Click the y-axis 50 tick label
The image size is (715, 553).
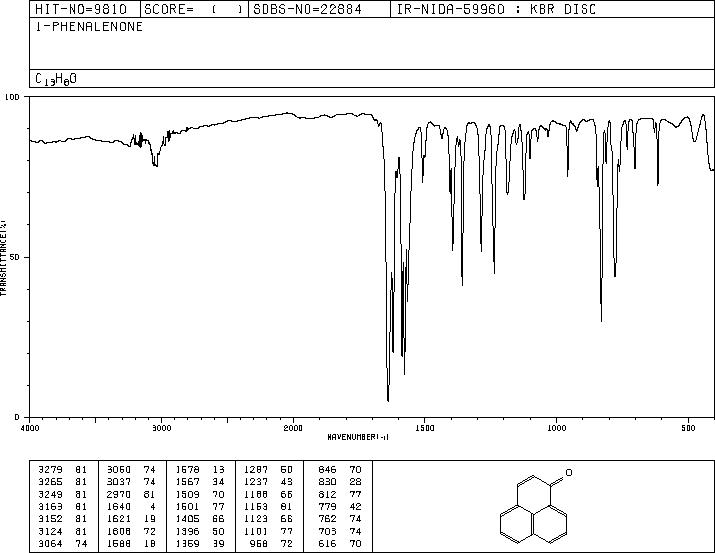[15, 257]
